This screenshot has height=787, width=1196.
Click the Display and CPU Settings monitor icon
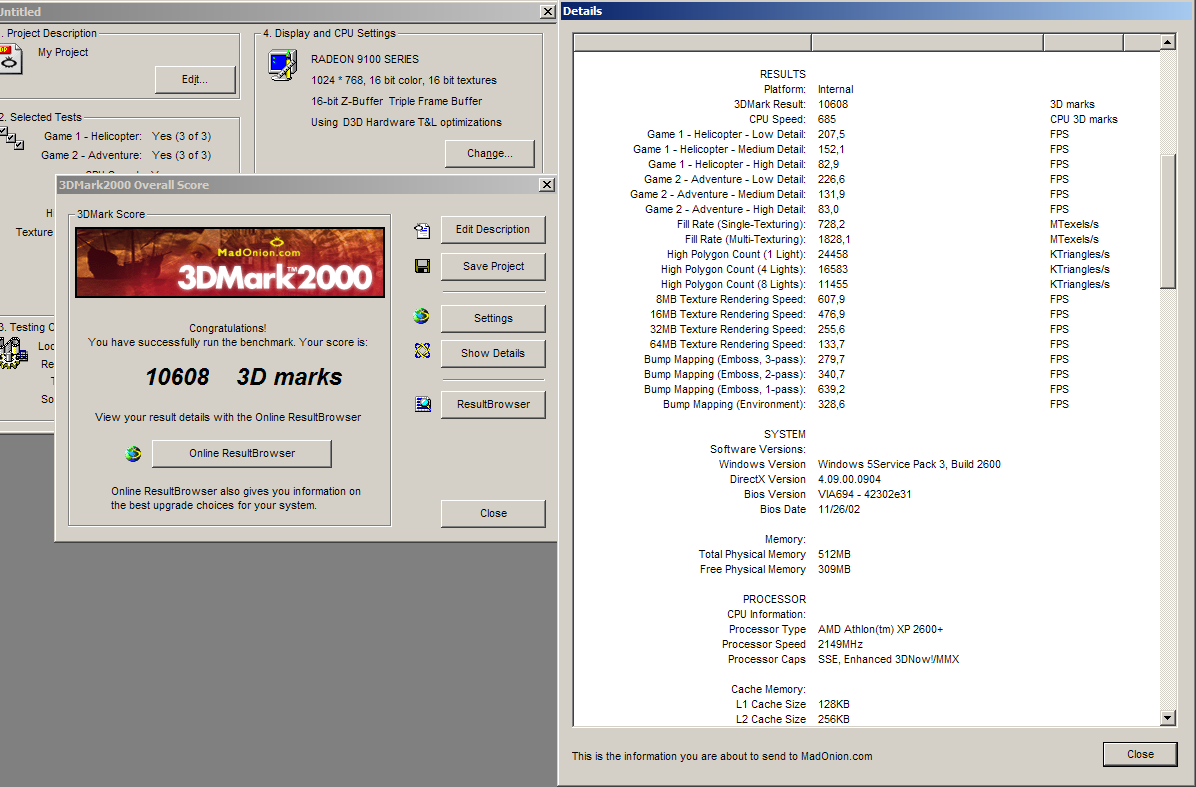tap(281, 65)
